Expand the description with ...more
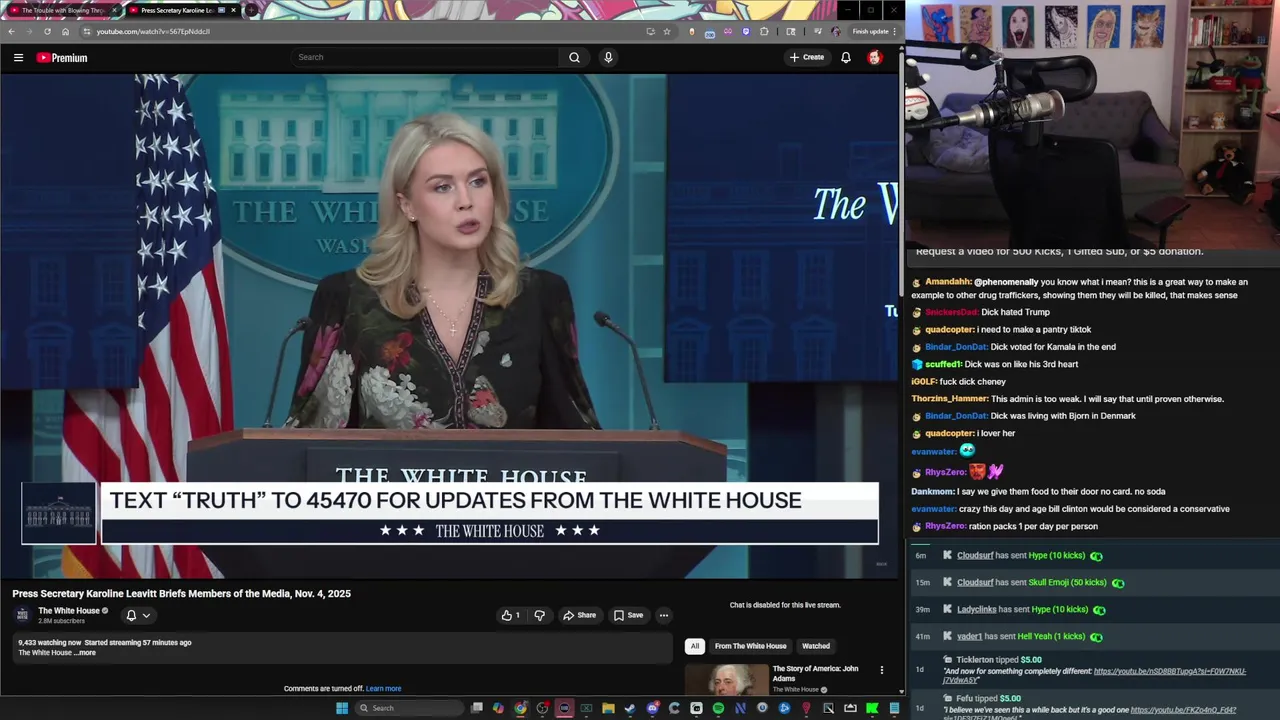The image size is (1280, 720). tap(87, 653)
